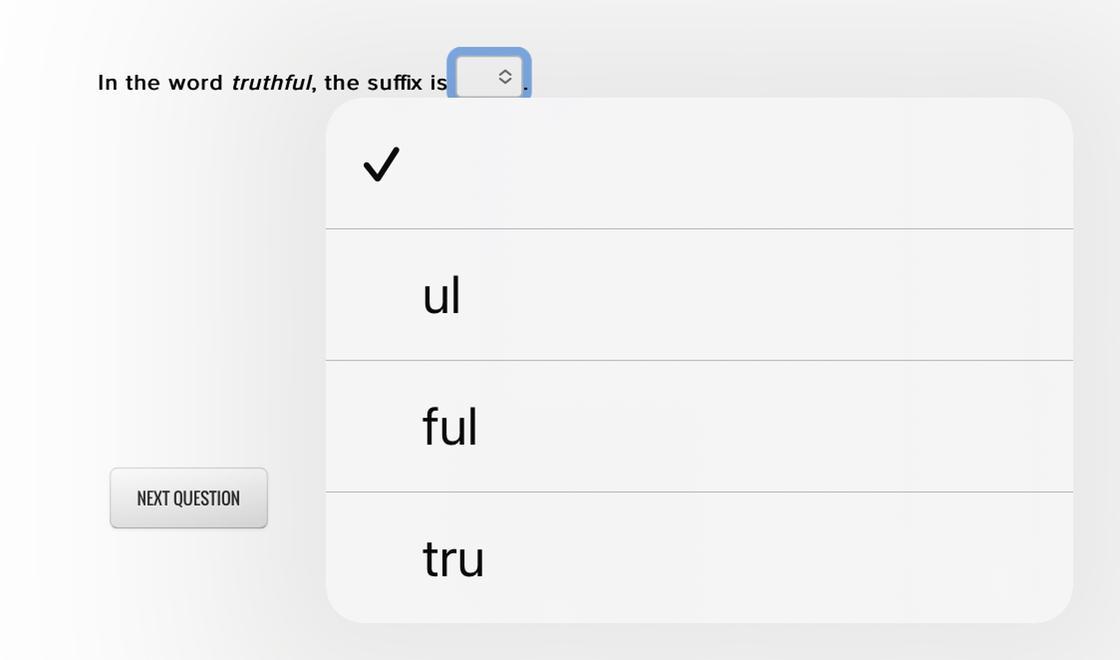Image resolution: width=1120 pixels, height=660 pixels.
Task: Mark 'ful' as the suffix answer
Action: (699, 426)
